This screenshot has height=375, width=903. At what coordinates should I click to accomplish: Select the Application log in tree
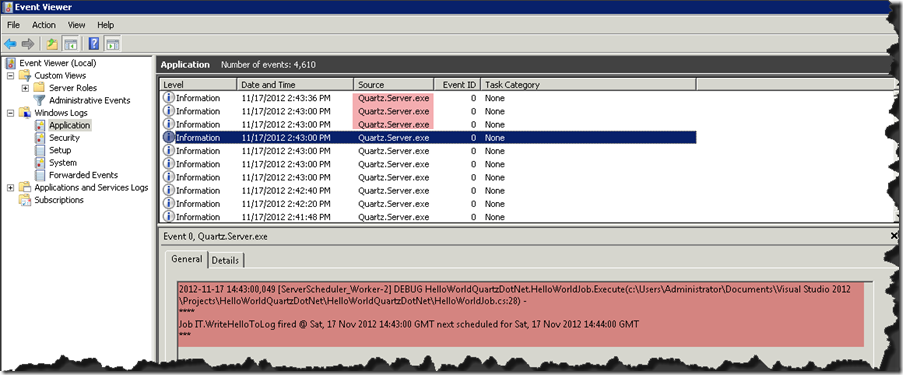click(69, 125)
